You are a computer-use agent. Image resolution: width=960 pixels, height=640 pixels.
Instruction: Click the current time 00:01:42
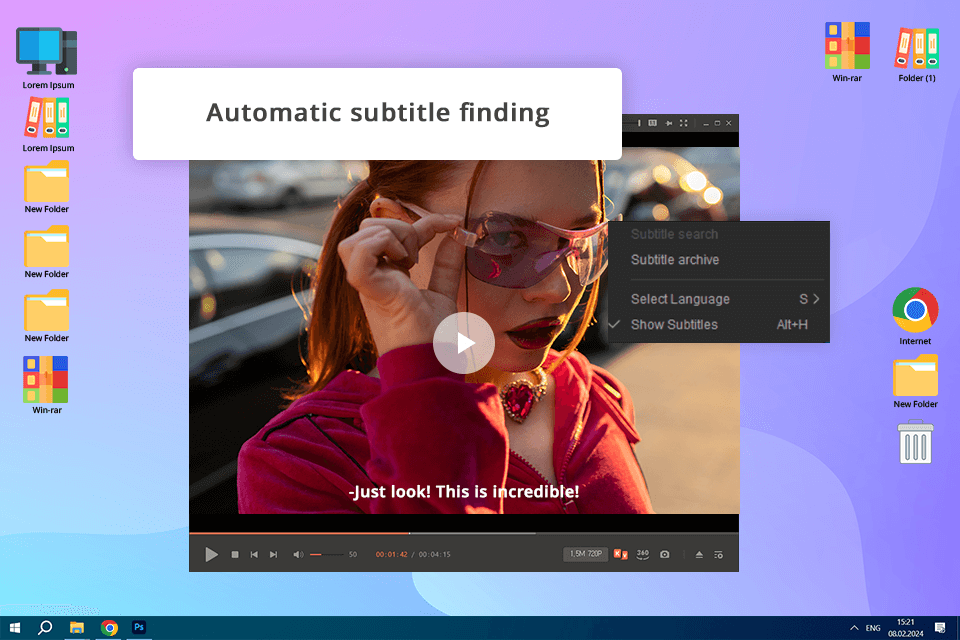point(391,554)
